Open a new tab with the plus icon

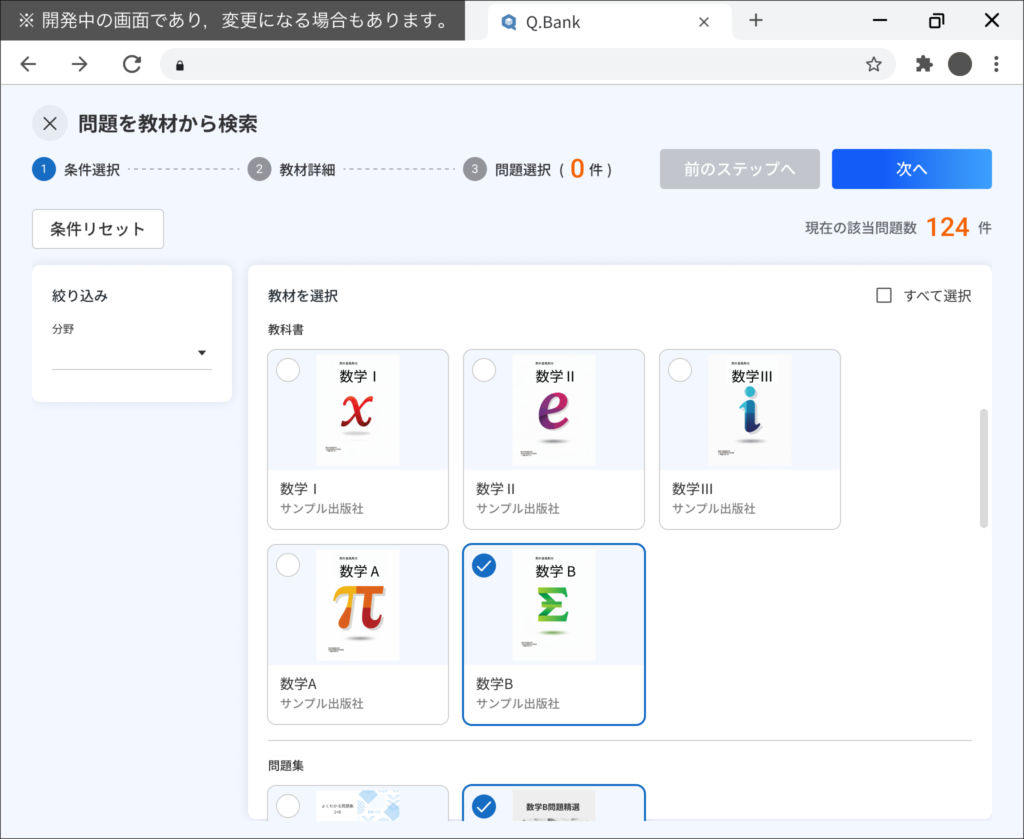(x=757, y=20)
